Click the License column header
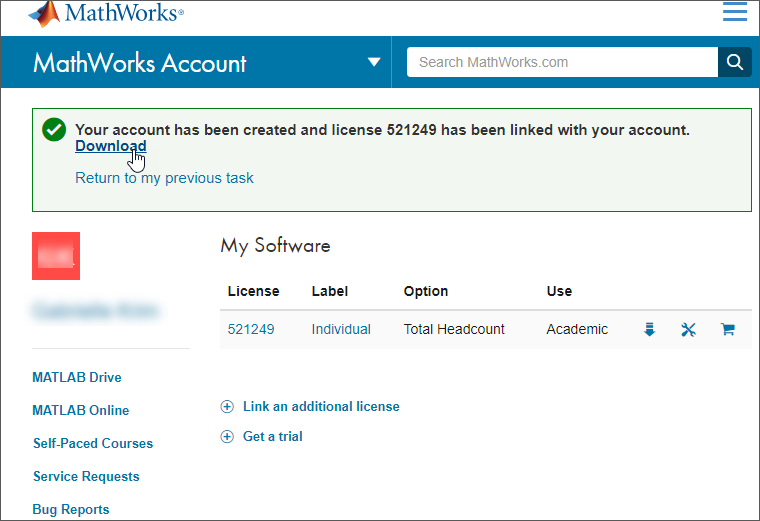The height and width of the screenshot is (521, 760). click(253, 291)
